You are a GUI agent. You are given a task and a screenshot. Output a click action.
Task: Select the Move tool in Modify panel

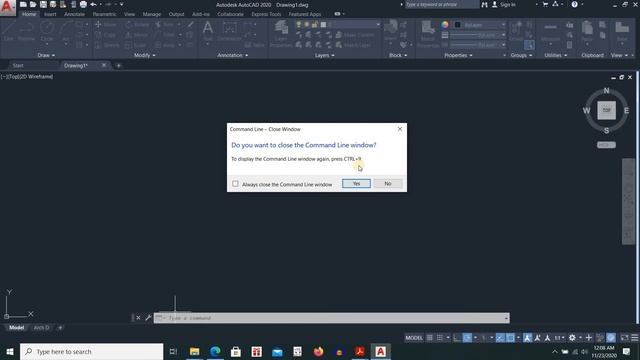pyautogui.click(x=106, y=24)
